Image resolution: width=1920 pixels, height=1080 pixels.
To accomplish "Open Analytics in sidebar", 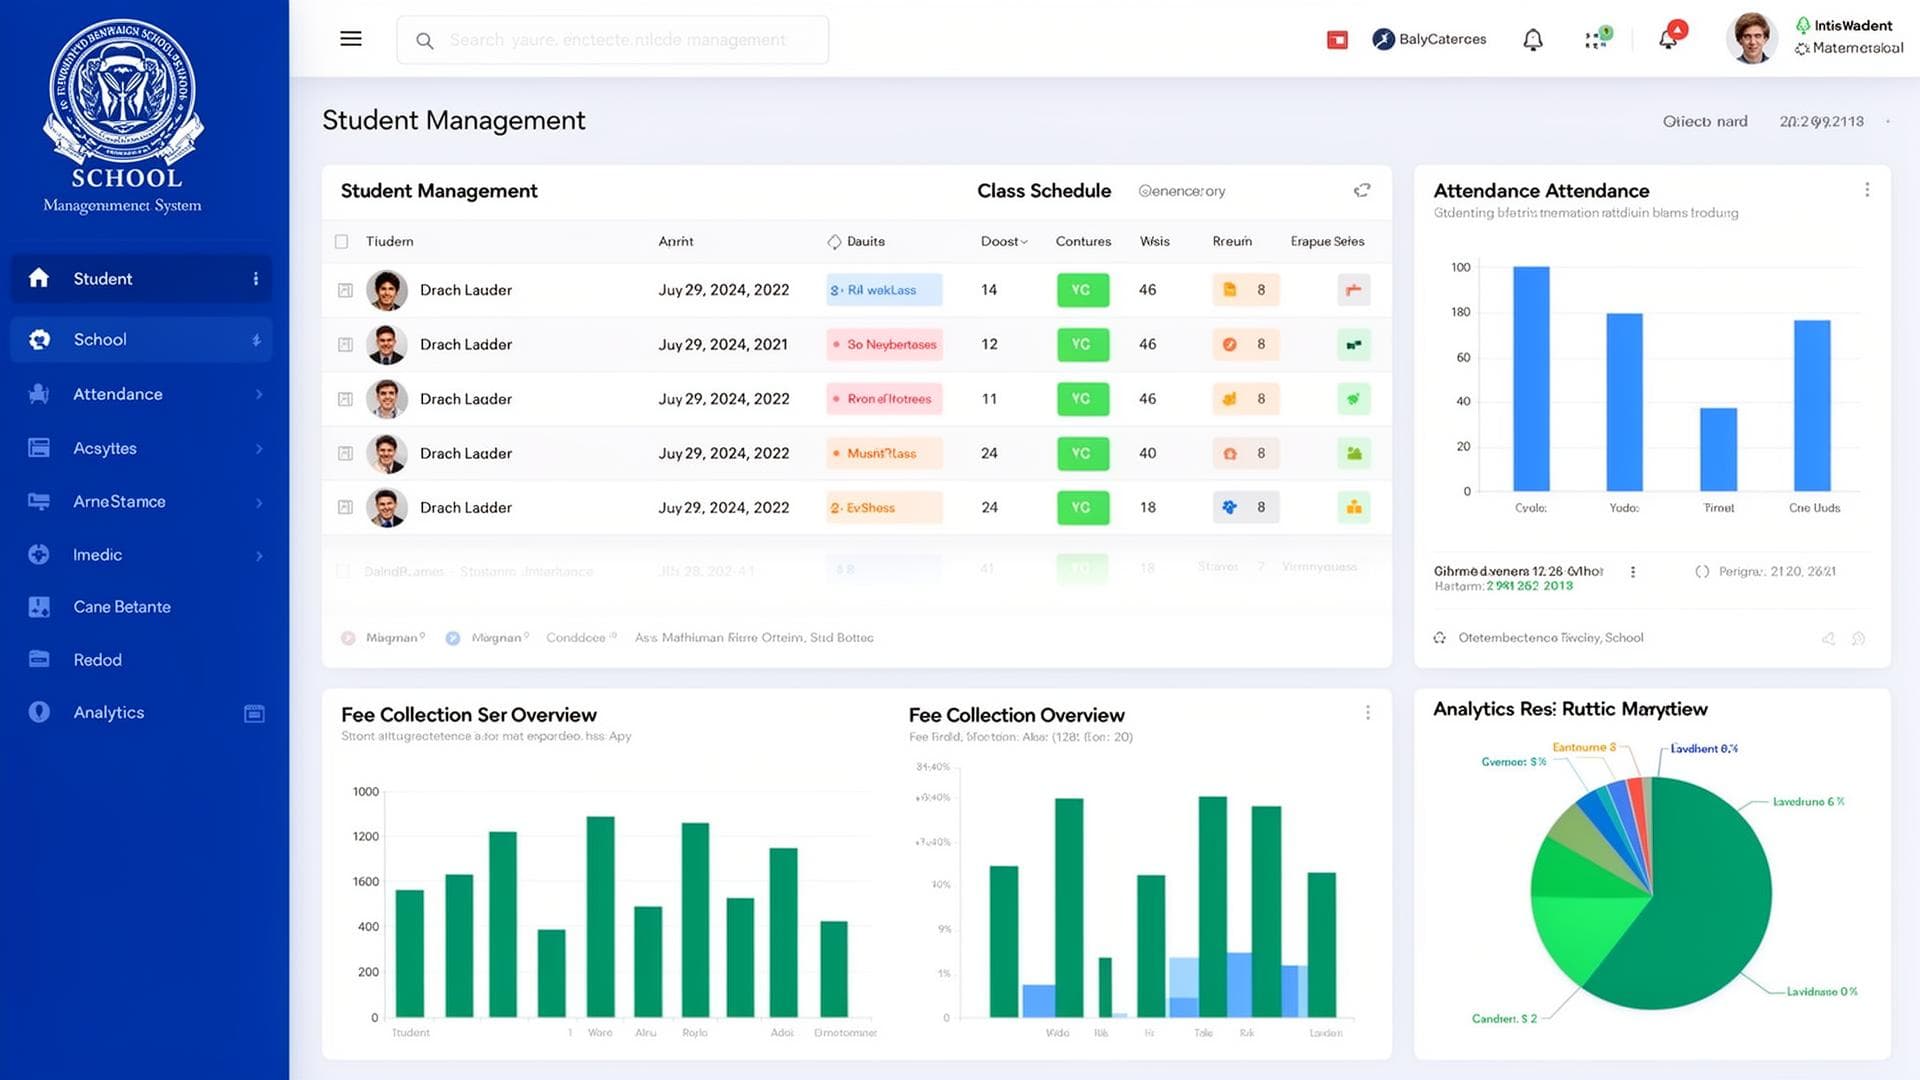I will tap(108, 713).
